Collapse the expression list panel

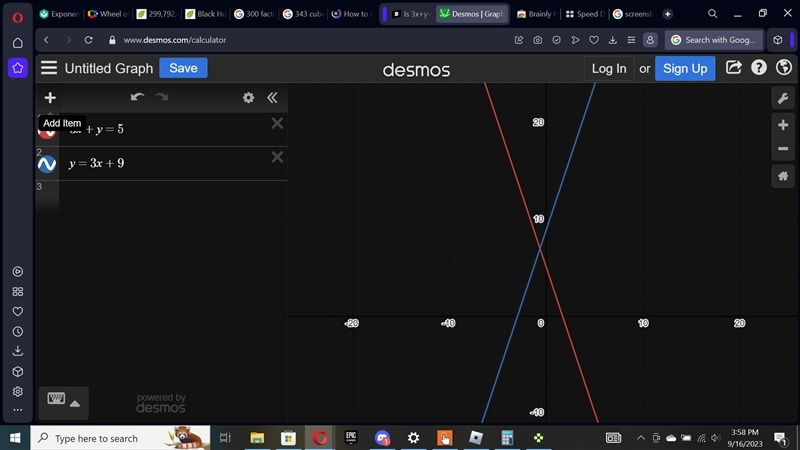tap(272, 97)
